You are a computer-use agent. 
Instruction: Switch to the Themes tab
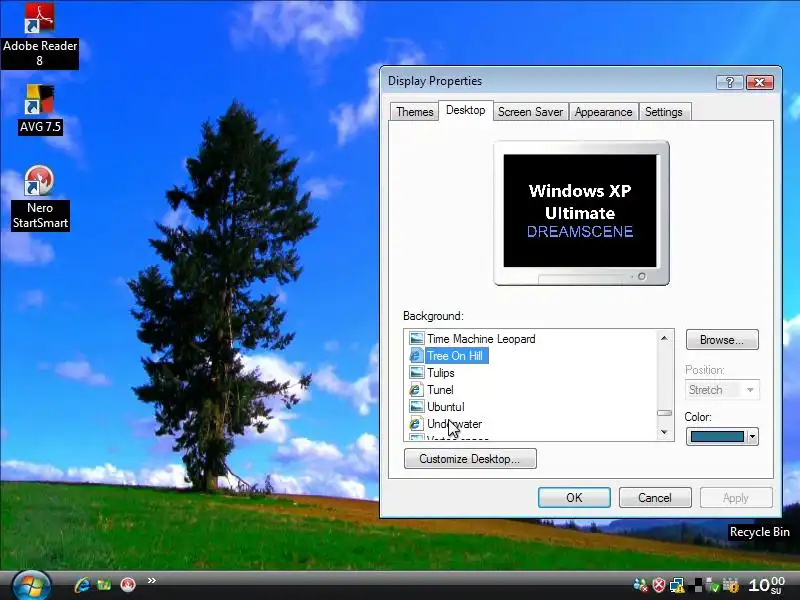click(414, 112)
